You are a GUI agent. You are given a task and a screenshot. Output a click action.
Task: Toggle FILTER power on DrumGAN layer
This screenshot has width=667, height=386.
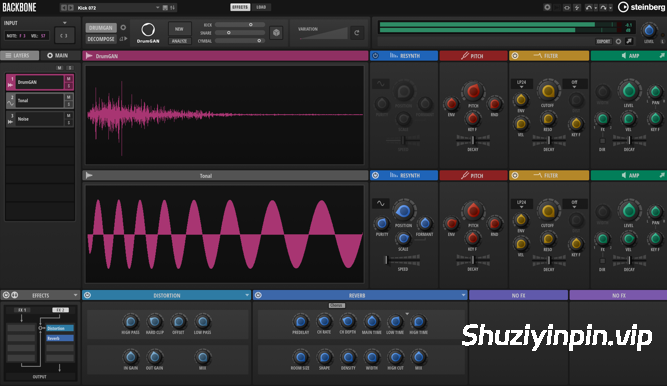(515, 56)
